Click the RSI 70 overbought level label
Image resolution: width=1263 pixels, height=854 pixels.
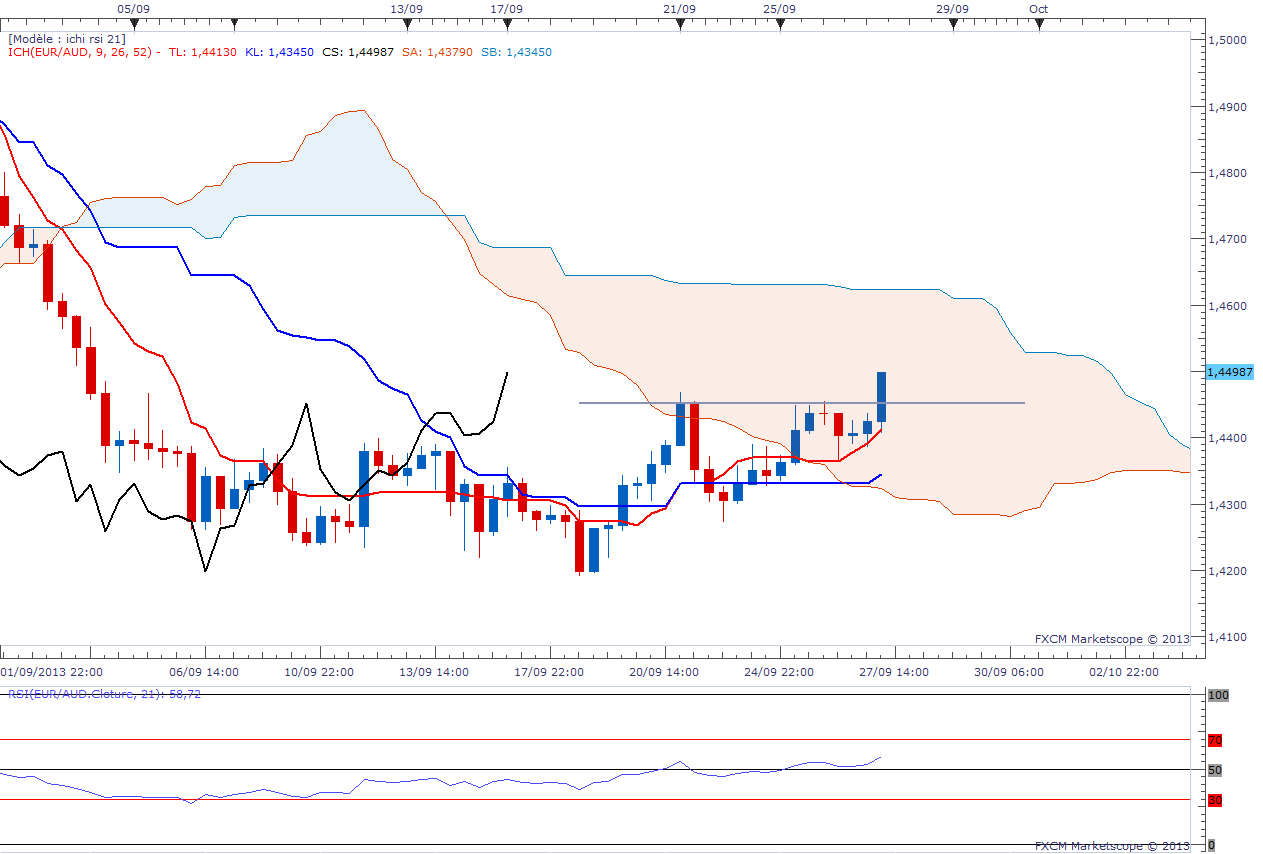coord(1215,741)
